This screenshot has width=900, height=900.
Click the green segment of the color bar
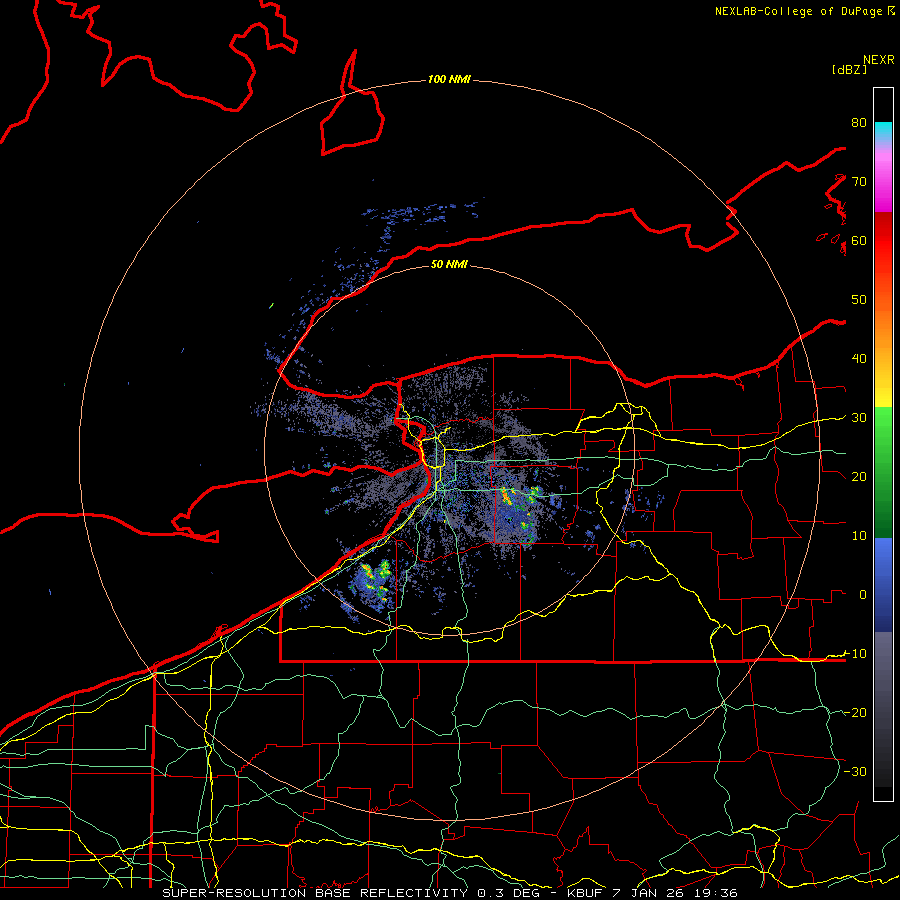[x=883, y=472]
